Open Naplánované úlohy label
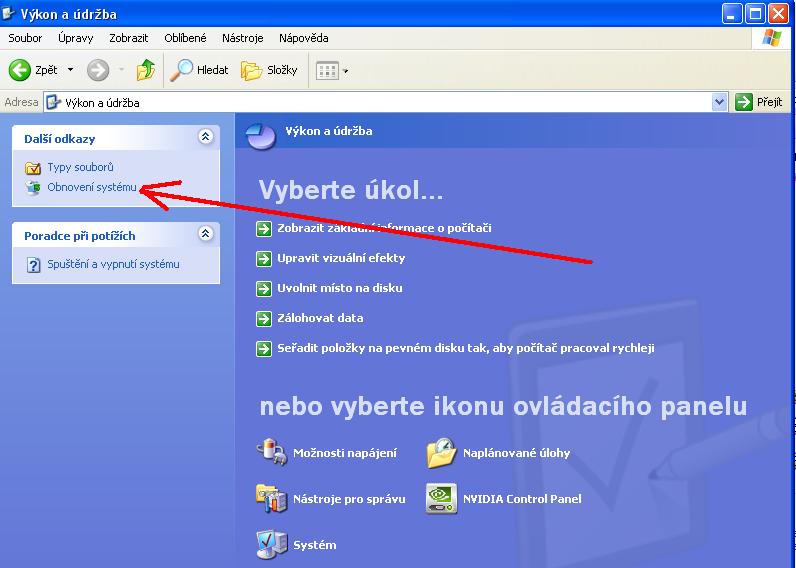This screenshot has height=568, width=796. [516, 453]
